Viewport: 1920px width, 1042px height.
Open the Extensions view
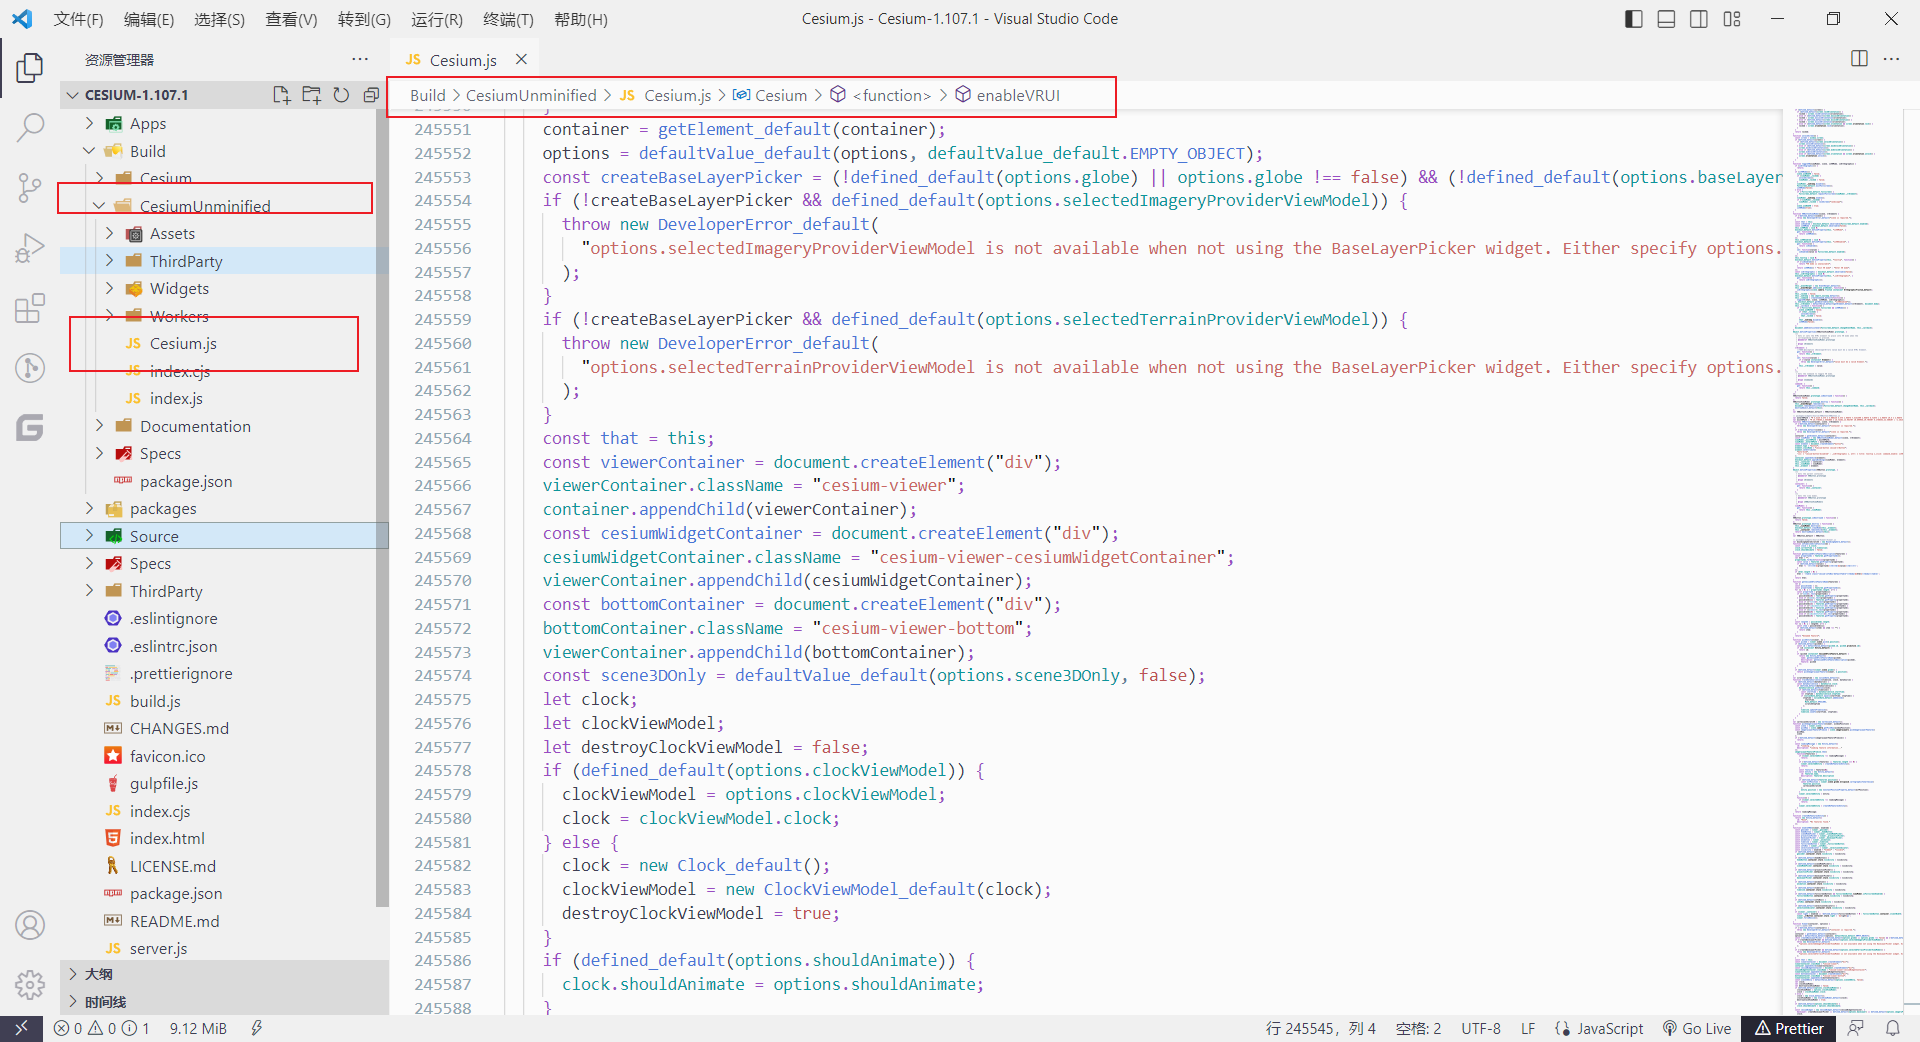point(30,308)
